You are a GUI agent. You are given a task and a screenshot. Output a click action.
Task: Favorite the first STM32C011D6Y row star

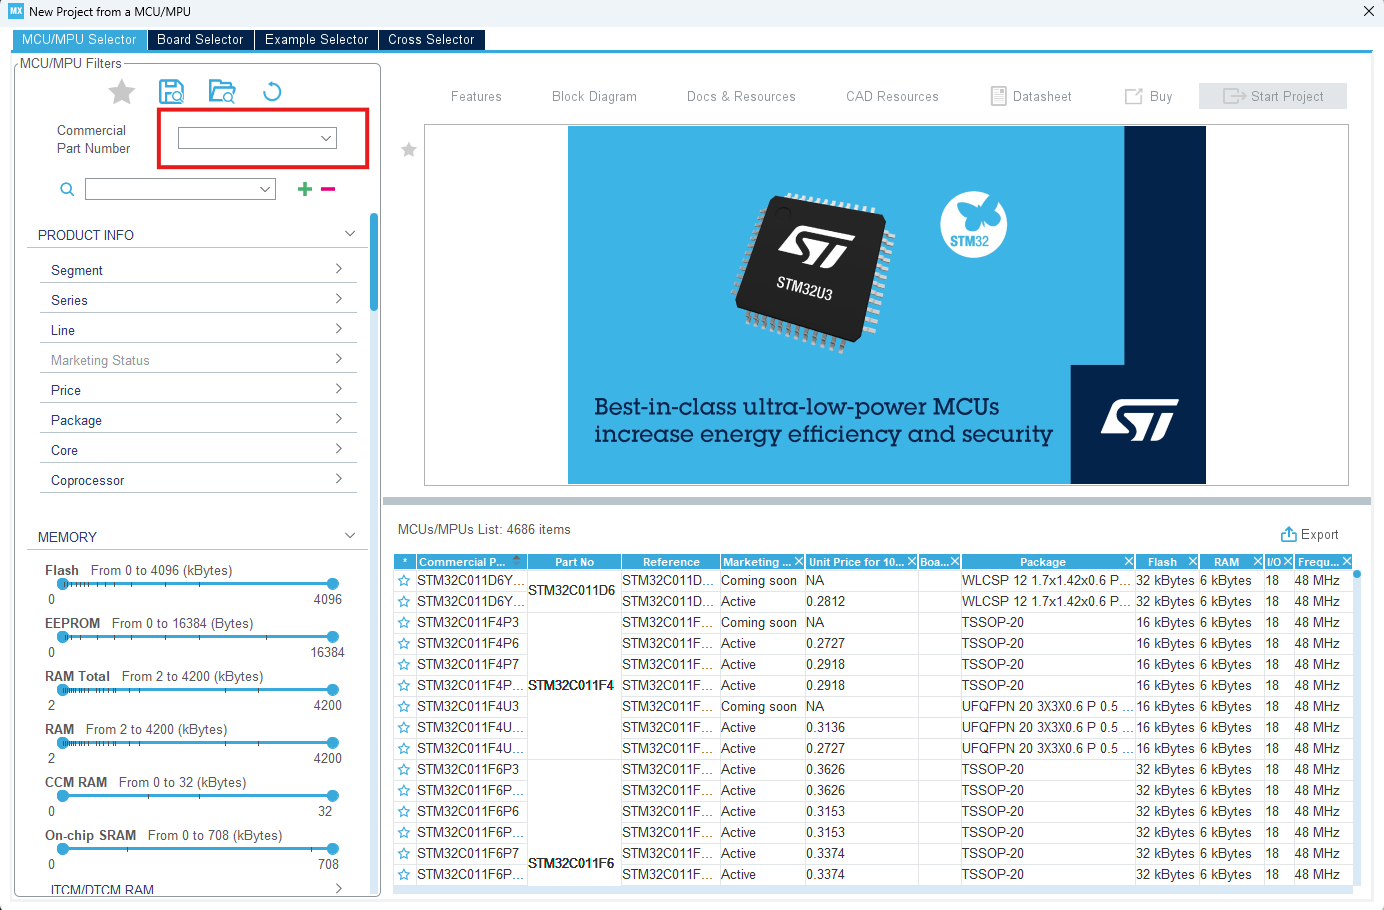[x=403, y=580]
